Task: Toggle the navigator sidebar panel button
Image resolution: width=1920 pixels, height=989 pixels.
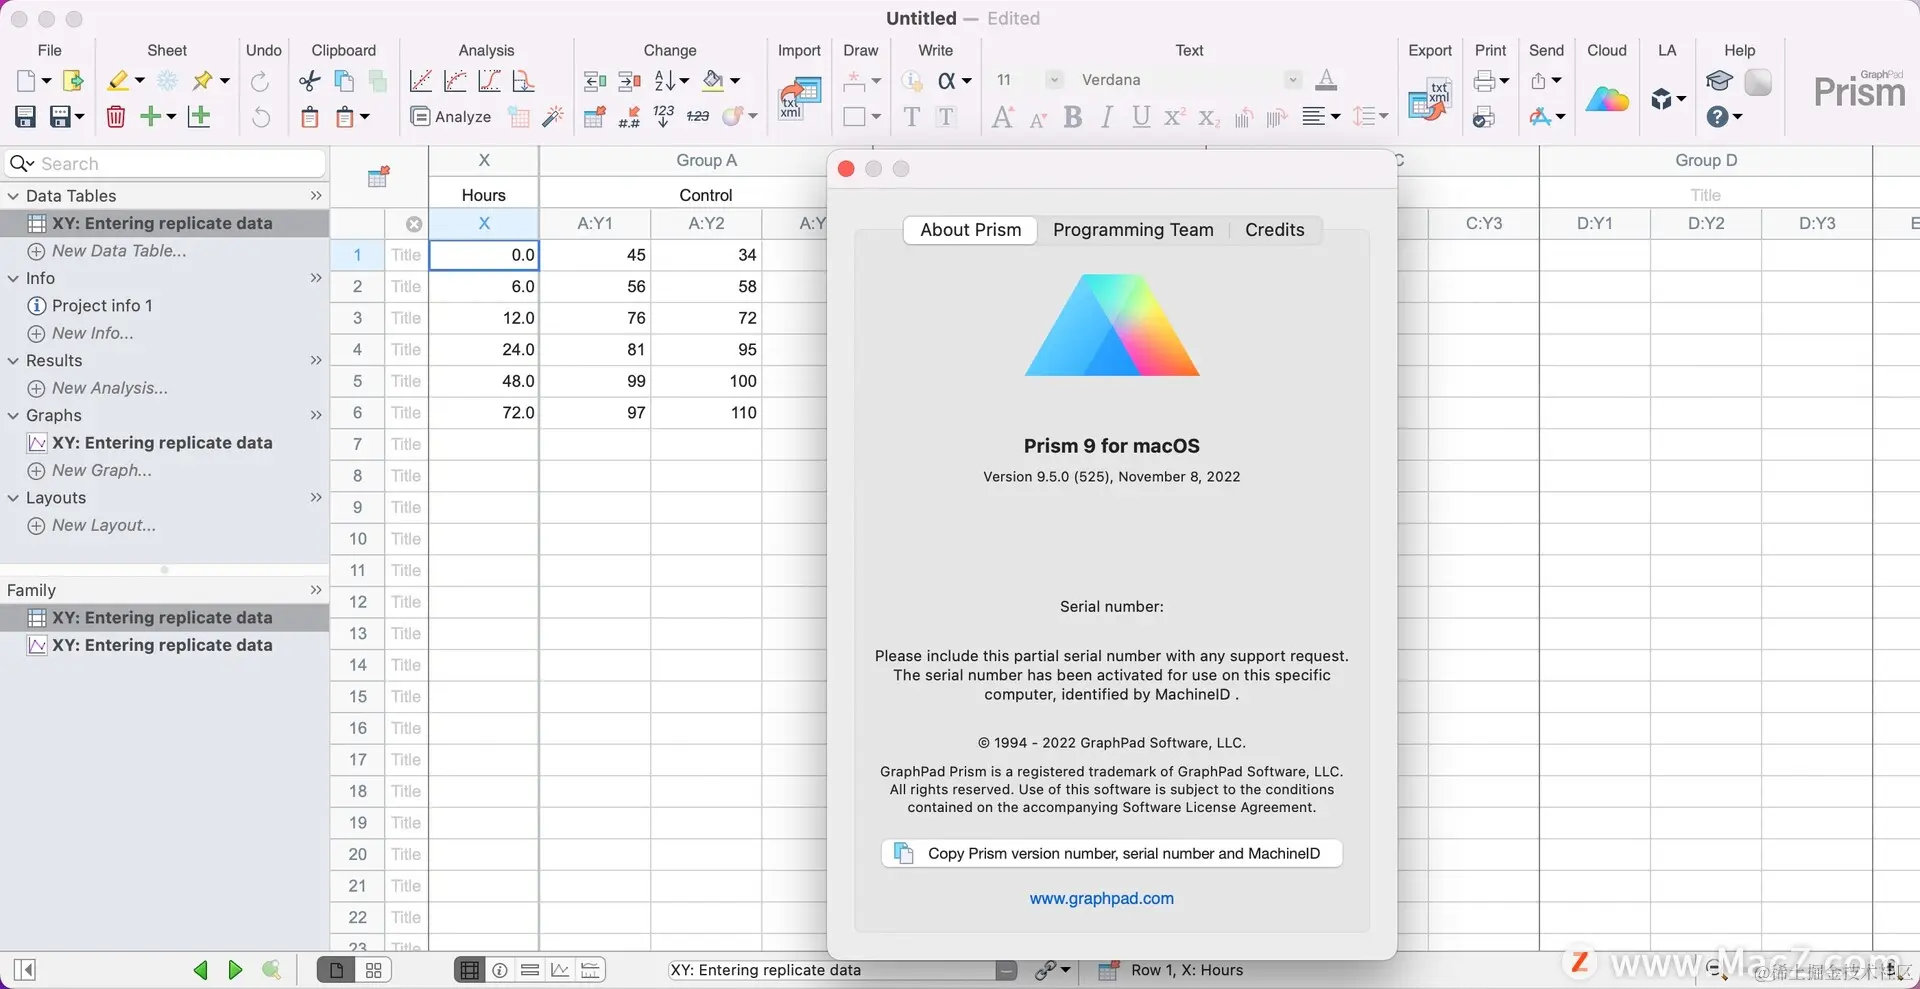Action: (25, 970)
